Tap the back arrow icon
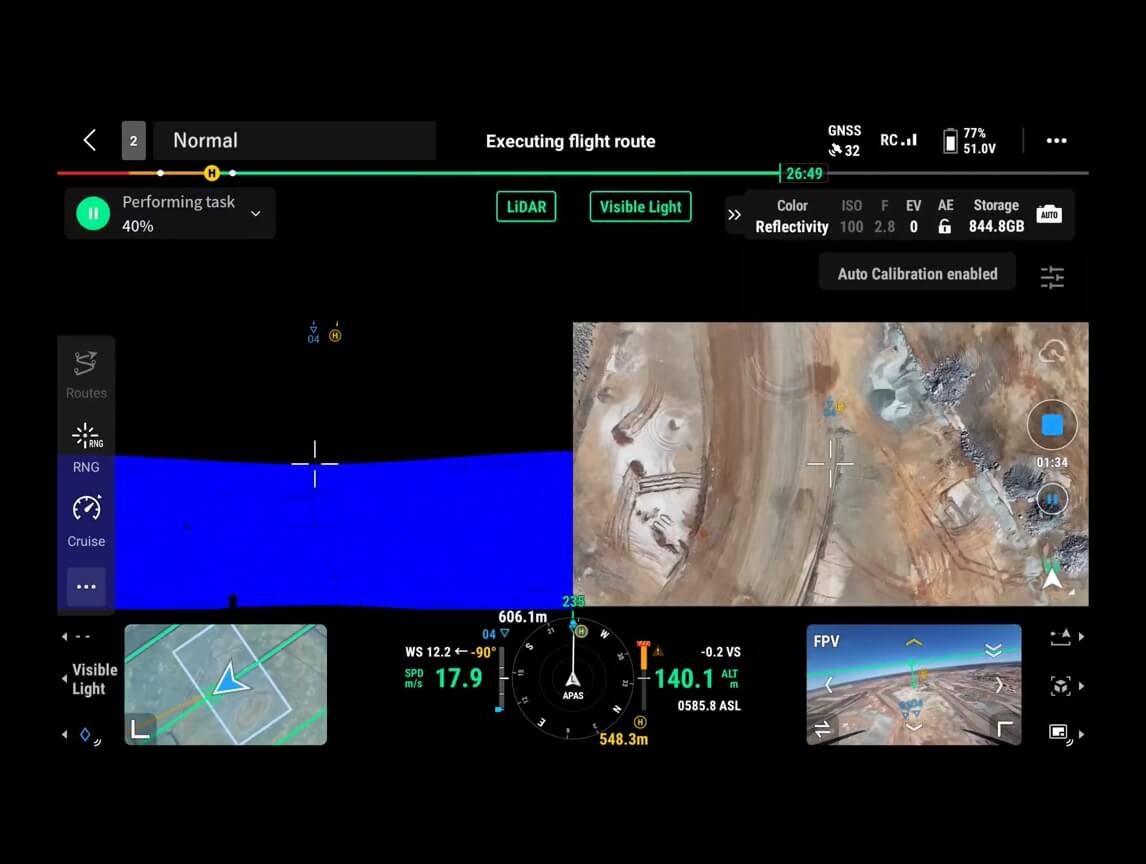1146x864 pixels. point(90,141)
